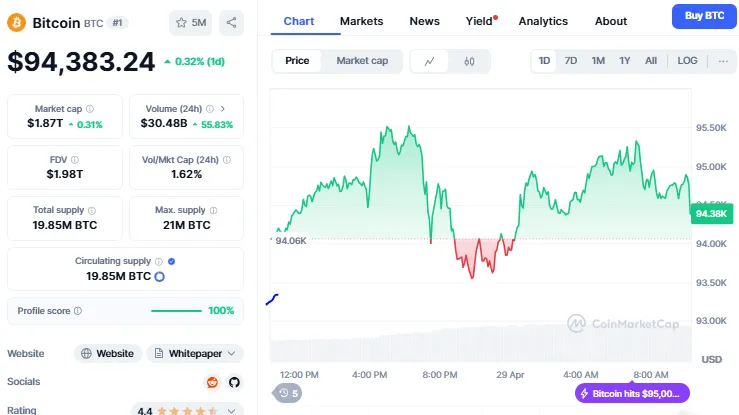Image resolution: width=739 pixels, height=415 pixels.
Task: Click the Profile score progress bar
Action: click(176, 311)
